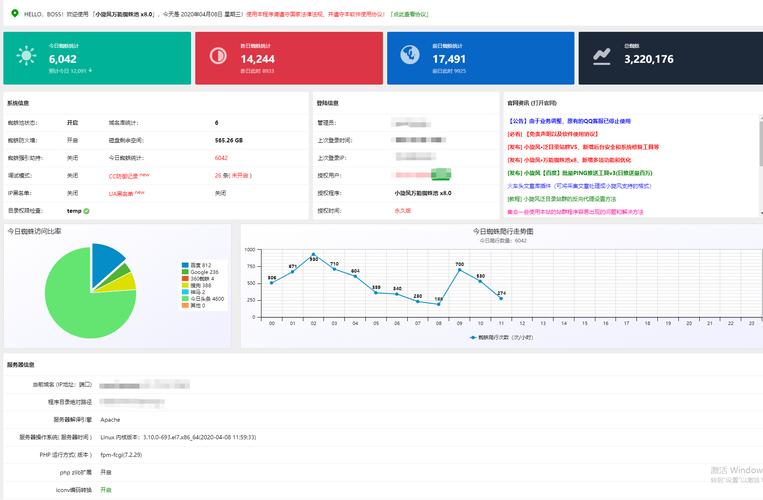Image resolution: width=763 pixels, height=500 pixels.
Task: Open the first 公告 news item
Action: click(x=569, y=121)
